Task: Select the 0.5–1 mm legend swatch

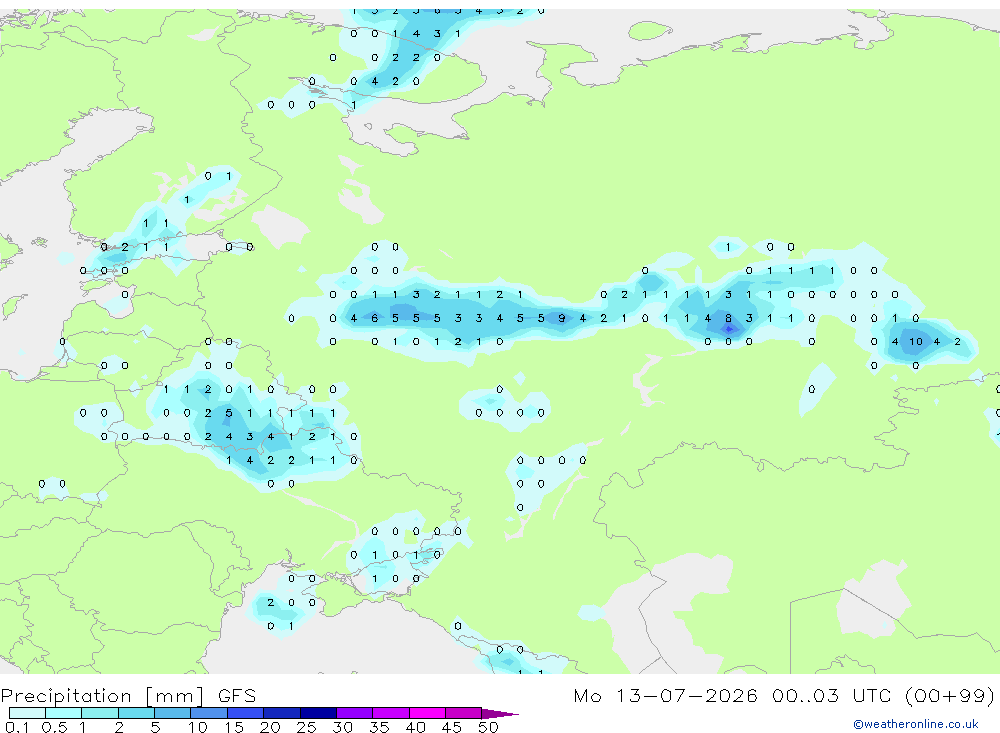Action: point(64,713)
